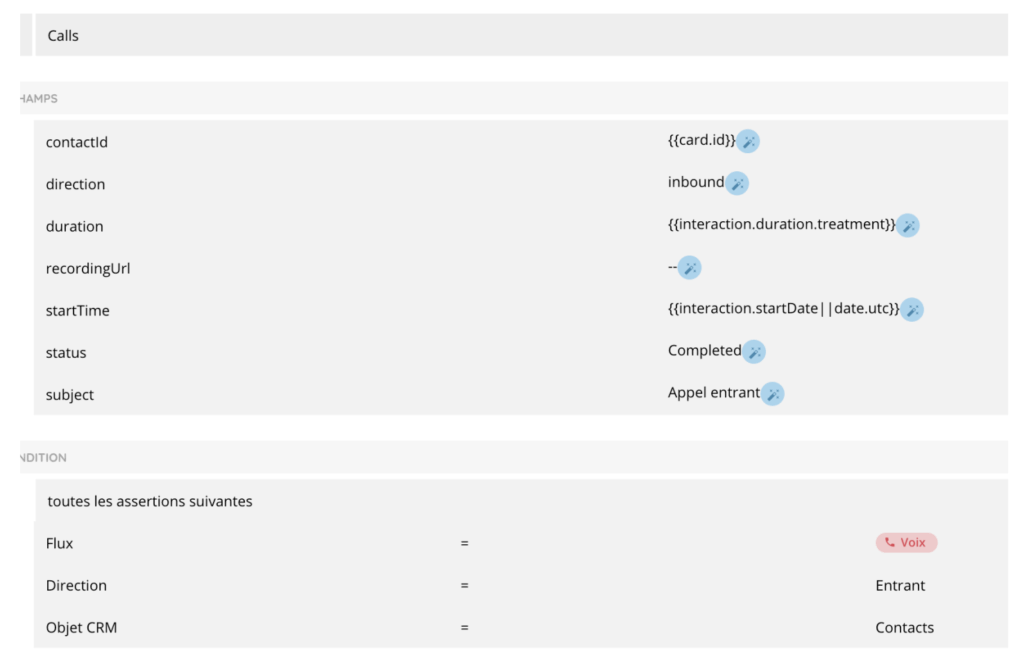Click the wand icon next to Completed

coord(754,352)
